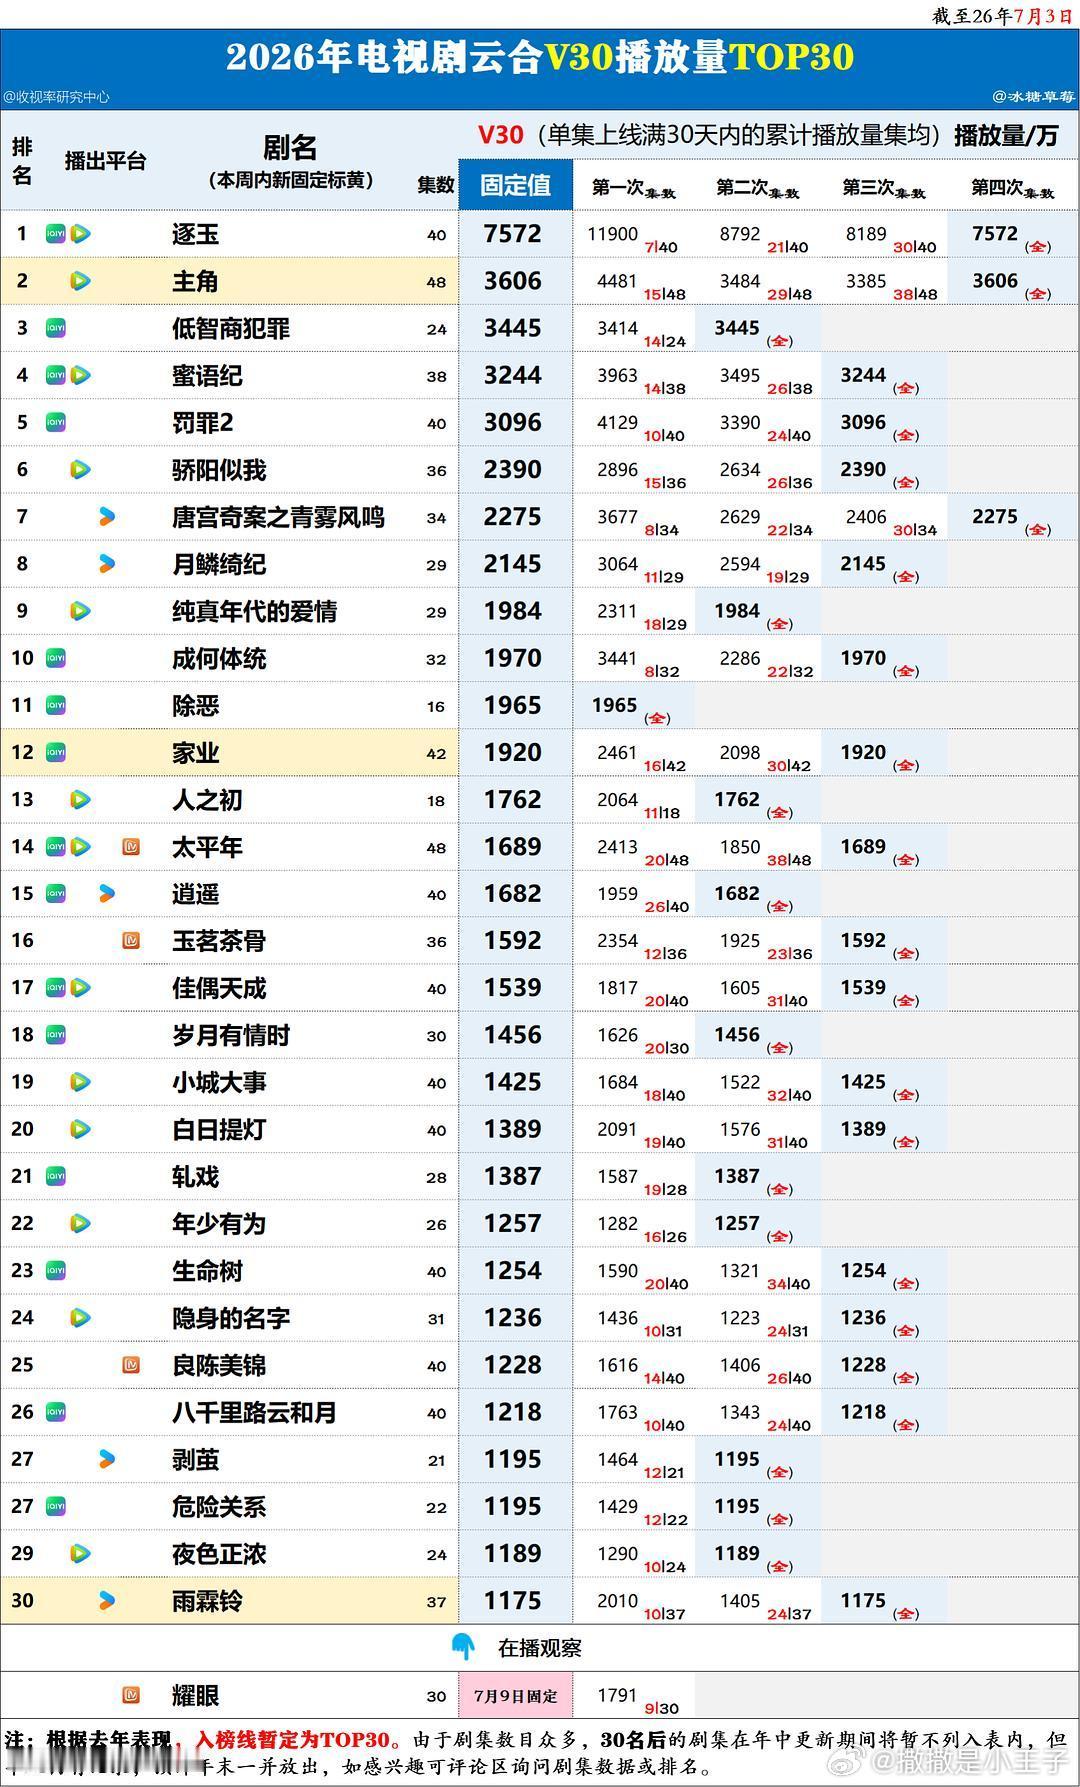Select the Youku icon beside 月鳞绮纪
1080x1787 pixels.
coord(107,564)
